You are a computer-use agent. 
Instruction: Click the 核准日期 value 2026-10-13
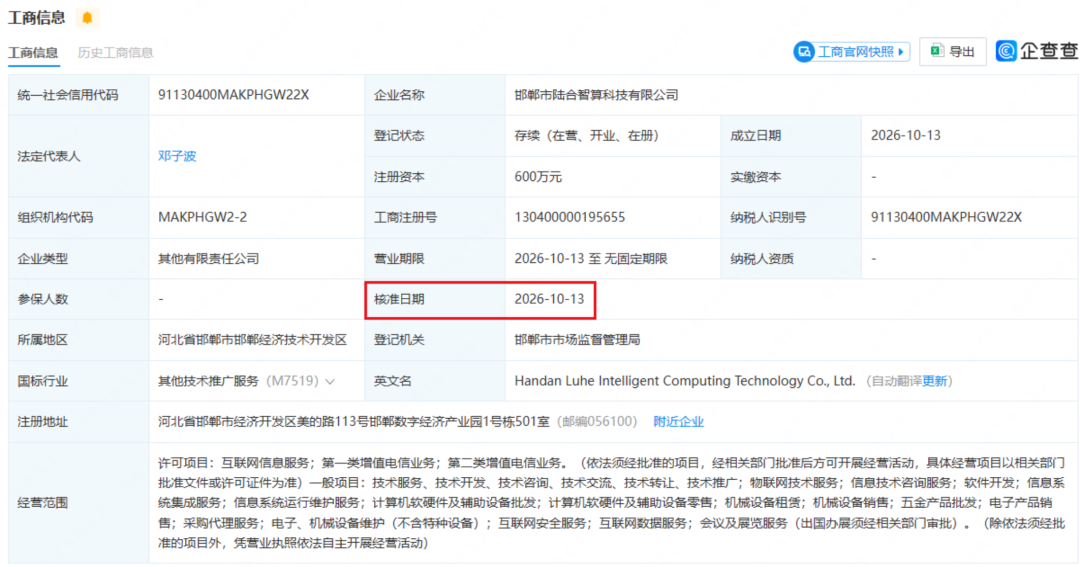549,299
